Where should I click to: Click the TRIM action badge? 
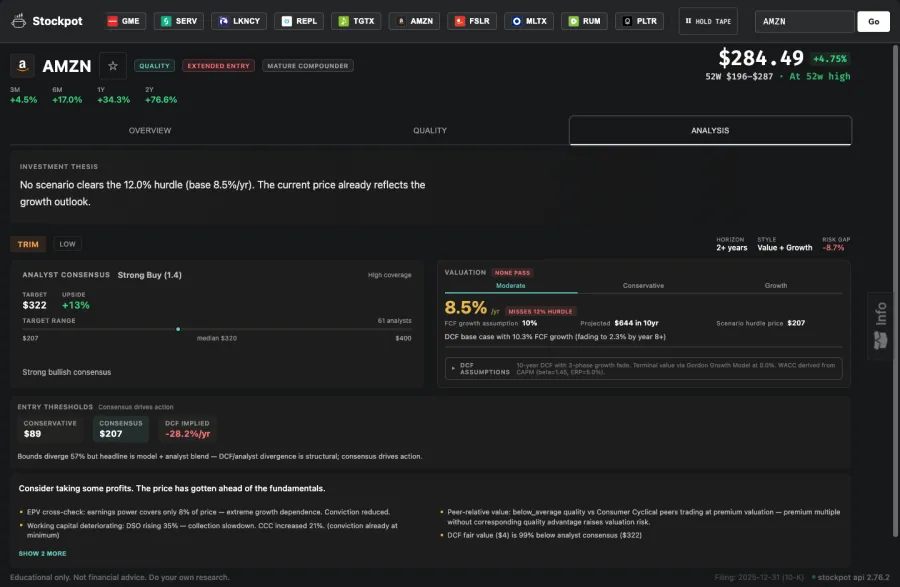pos(28,244)
